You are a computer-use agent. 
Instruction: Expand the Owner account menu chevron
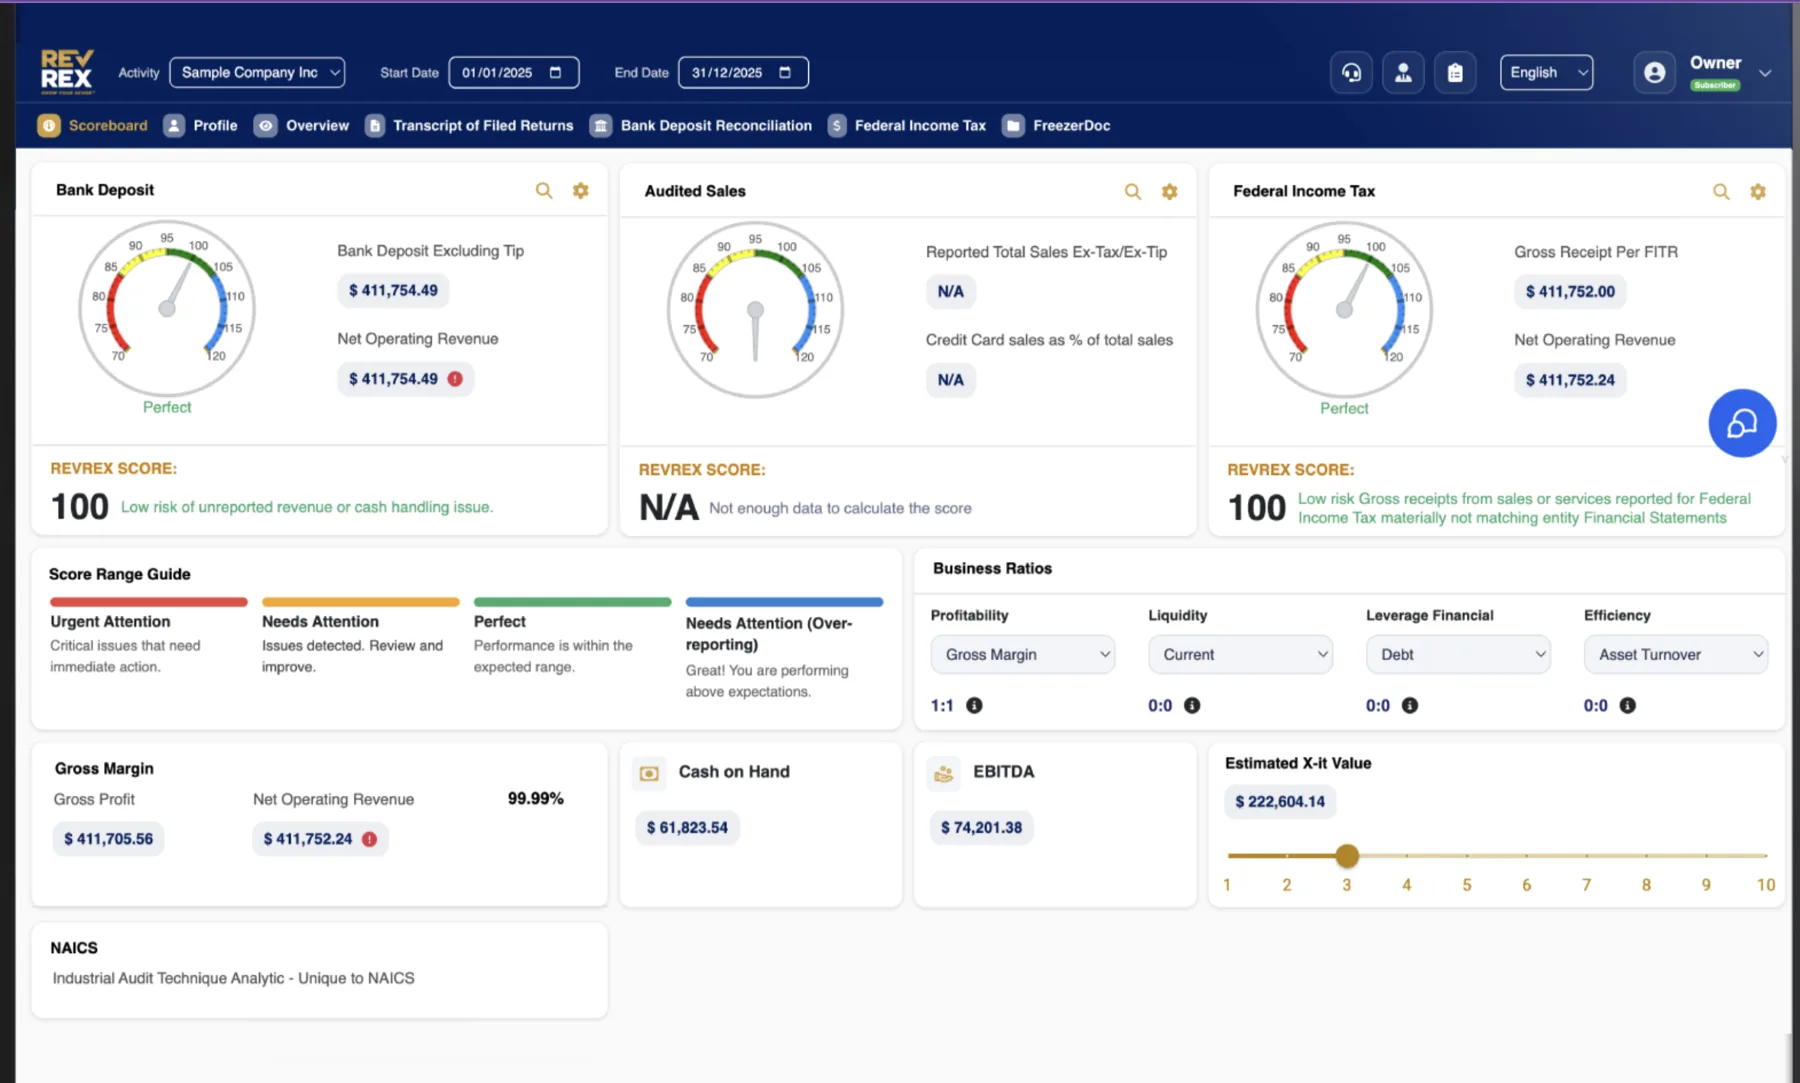pyautogui.click(x=1765, y=73)
